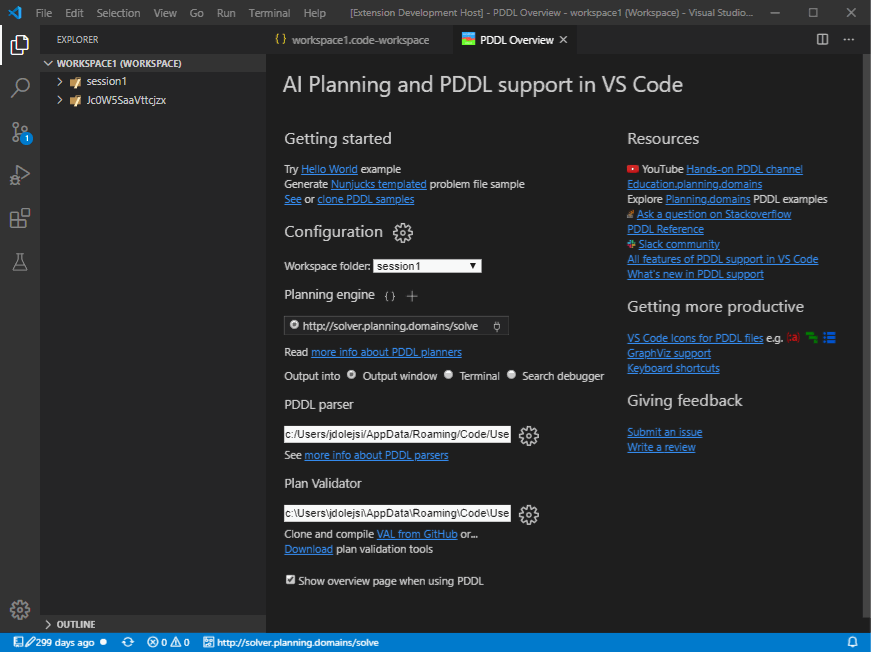The width and height of the screenshot is (871, 652).
Task: Open VS Code Icons for PDDL files link
Action: tap(695, 338)
